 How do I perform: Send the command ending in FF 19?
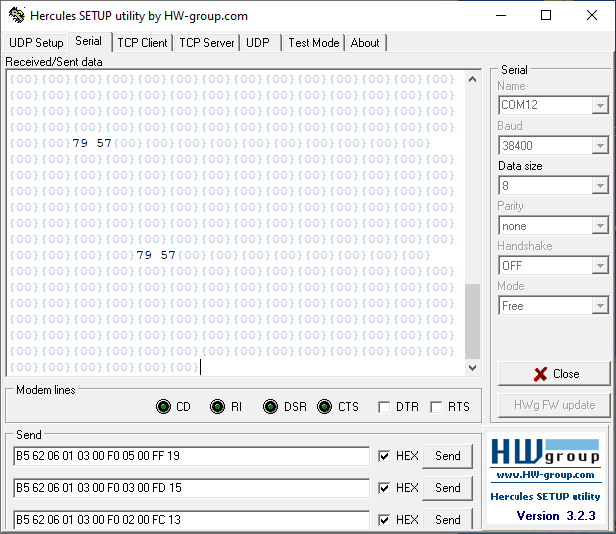(x=447, y=456)
